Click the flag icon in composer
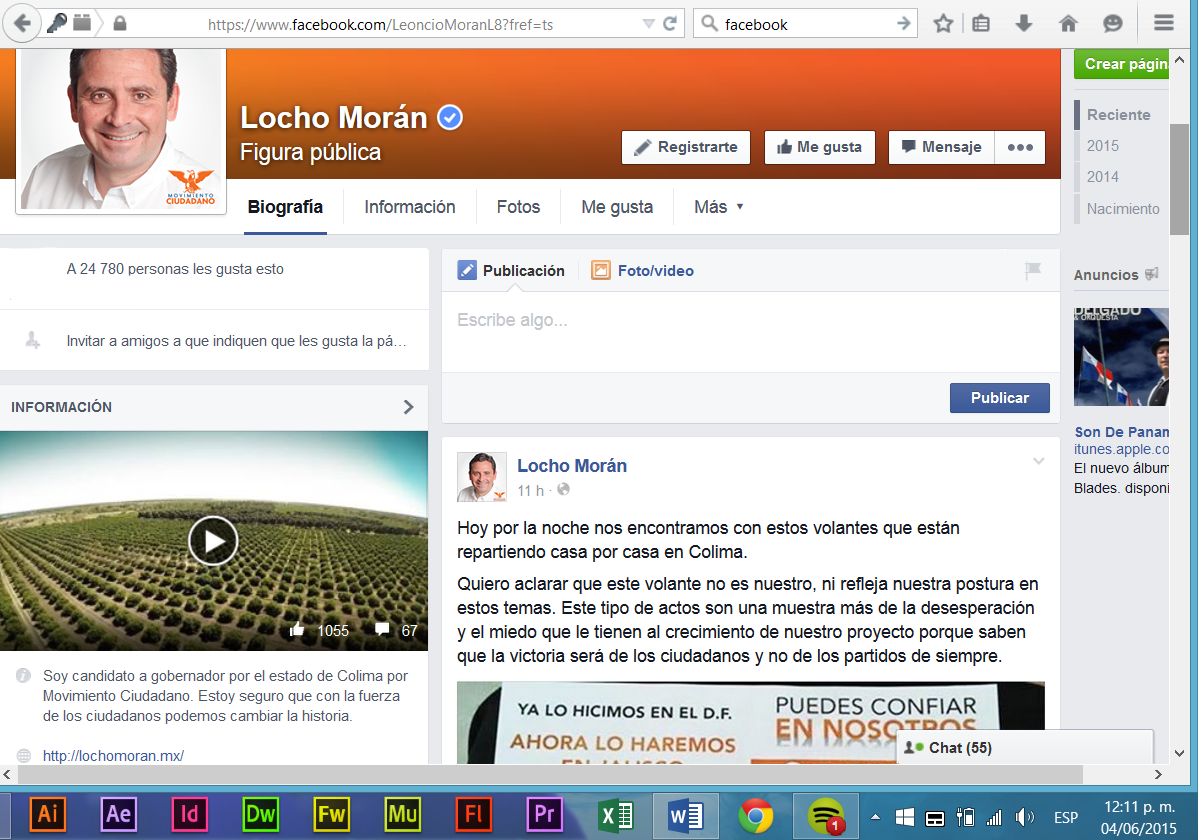Screen dimensions: 1198x840 [1033, 270]
